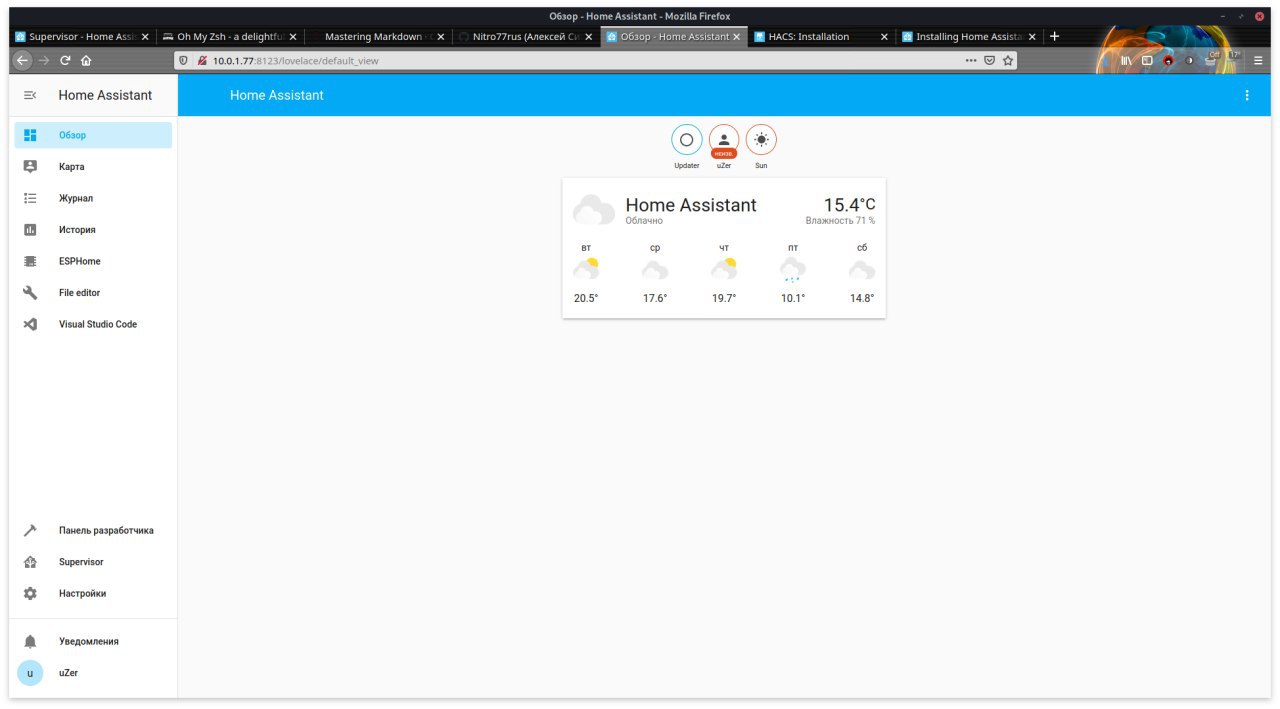
Task: Reload the current page
Action: (65, 60)
